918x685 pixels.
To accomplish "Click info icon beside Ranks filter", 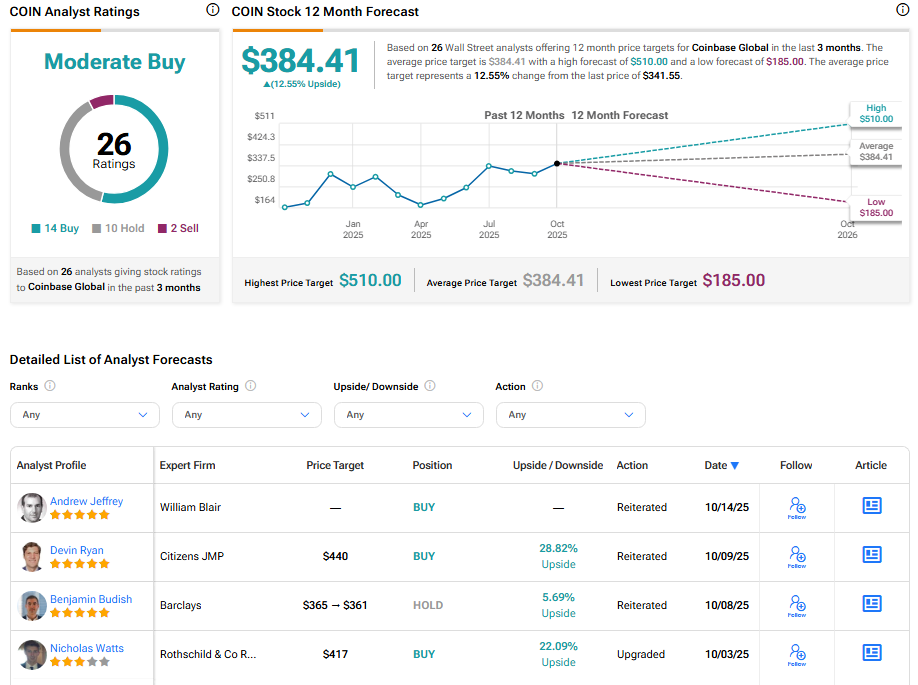I will tap(50, 386).
